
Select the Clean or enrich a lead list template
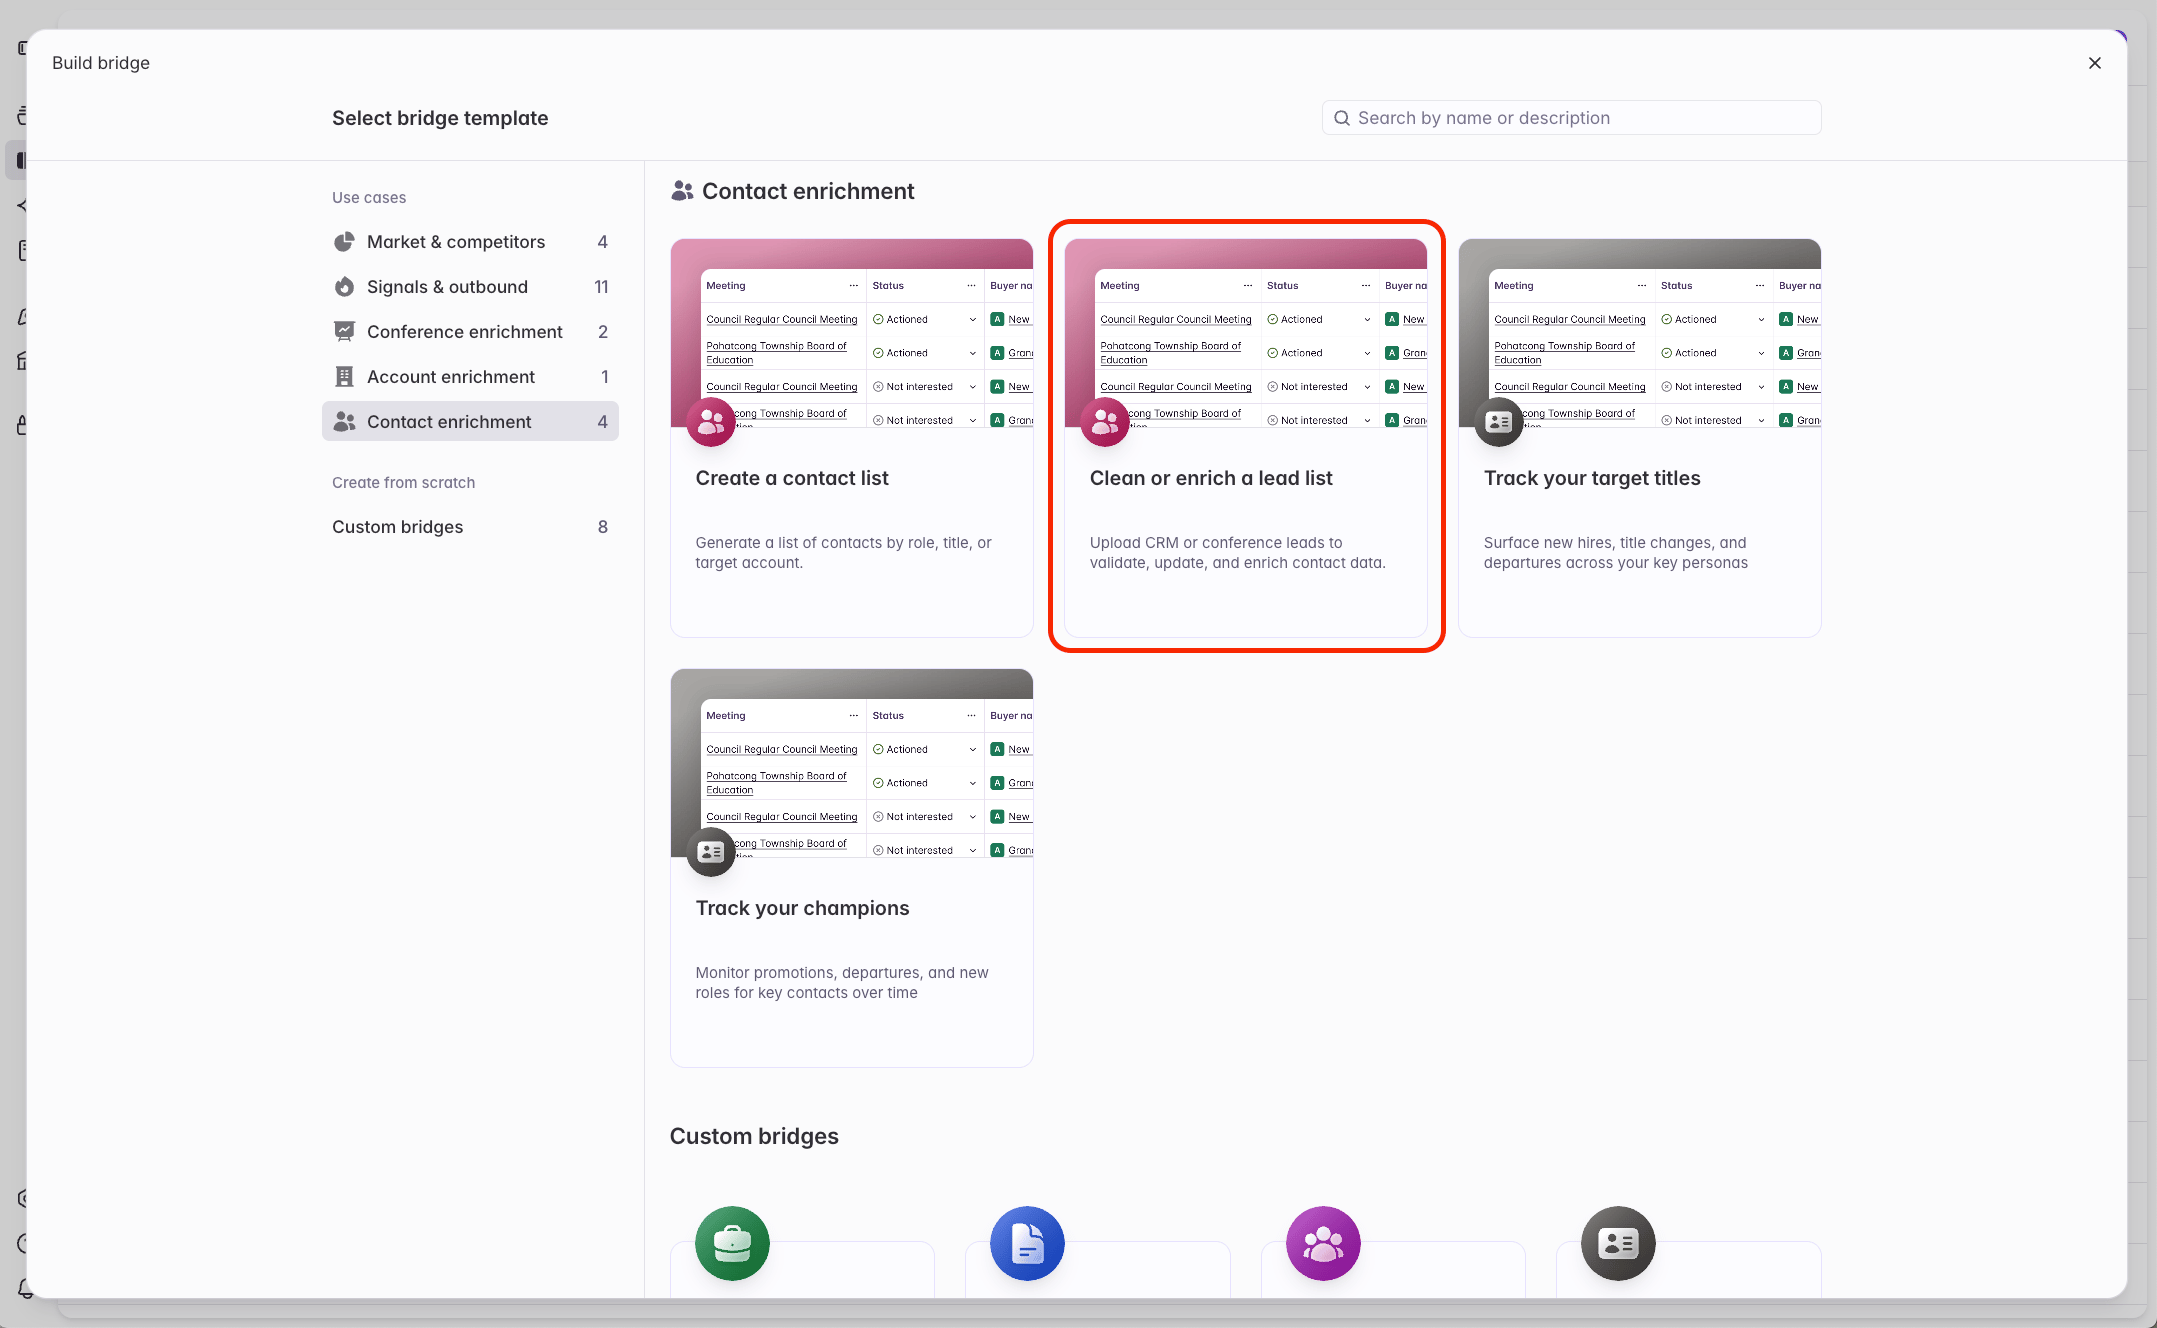click(x=1246, y=438)
